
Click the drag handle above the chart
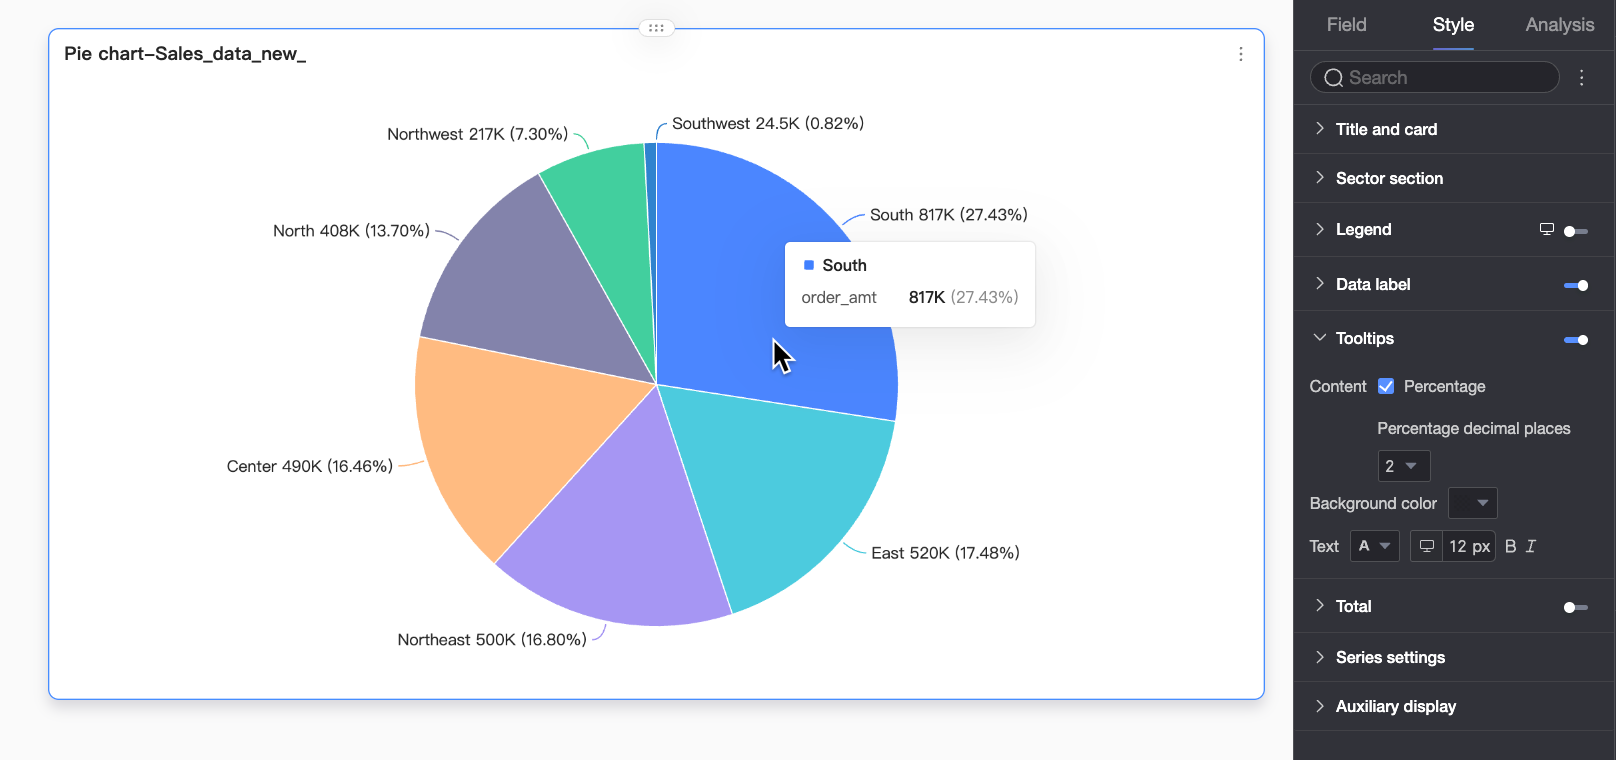coord(656,28)
